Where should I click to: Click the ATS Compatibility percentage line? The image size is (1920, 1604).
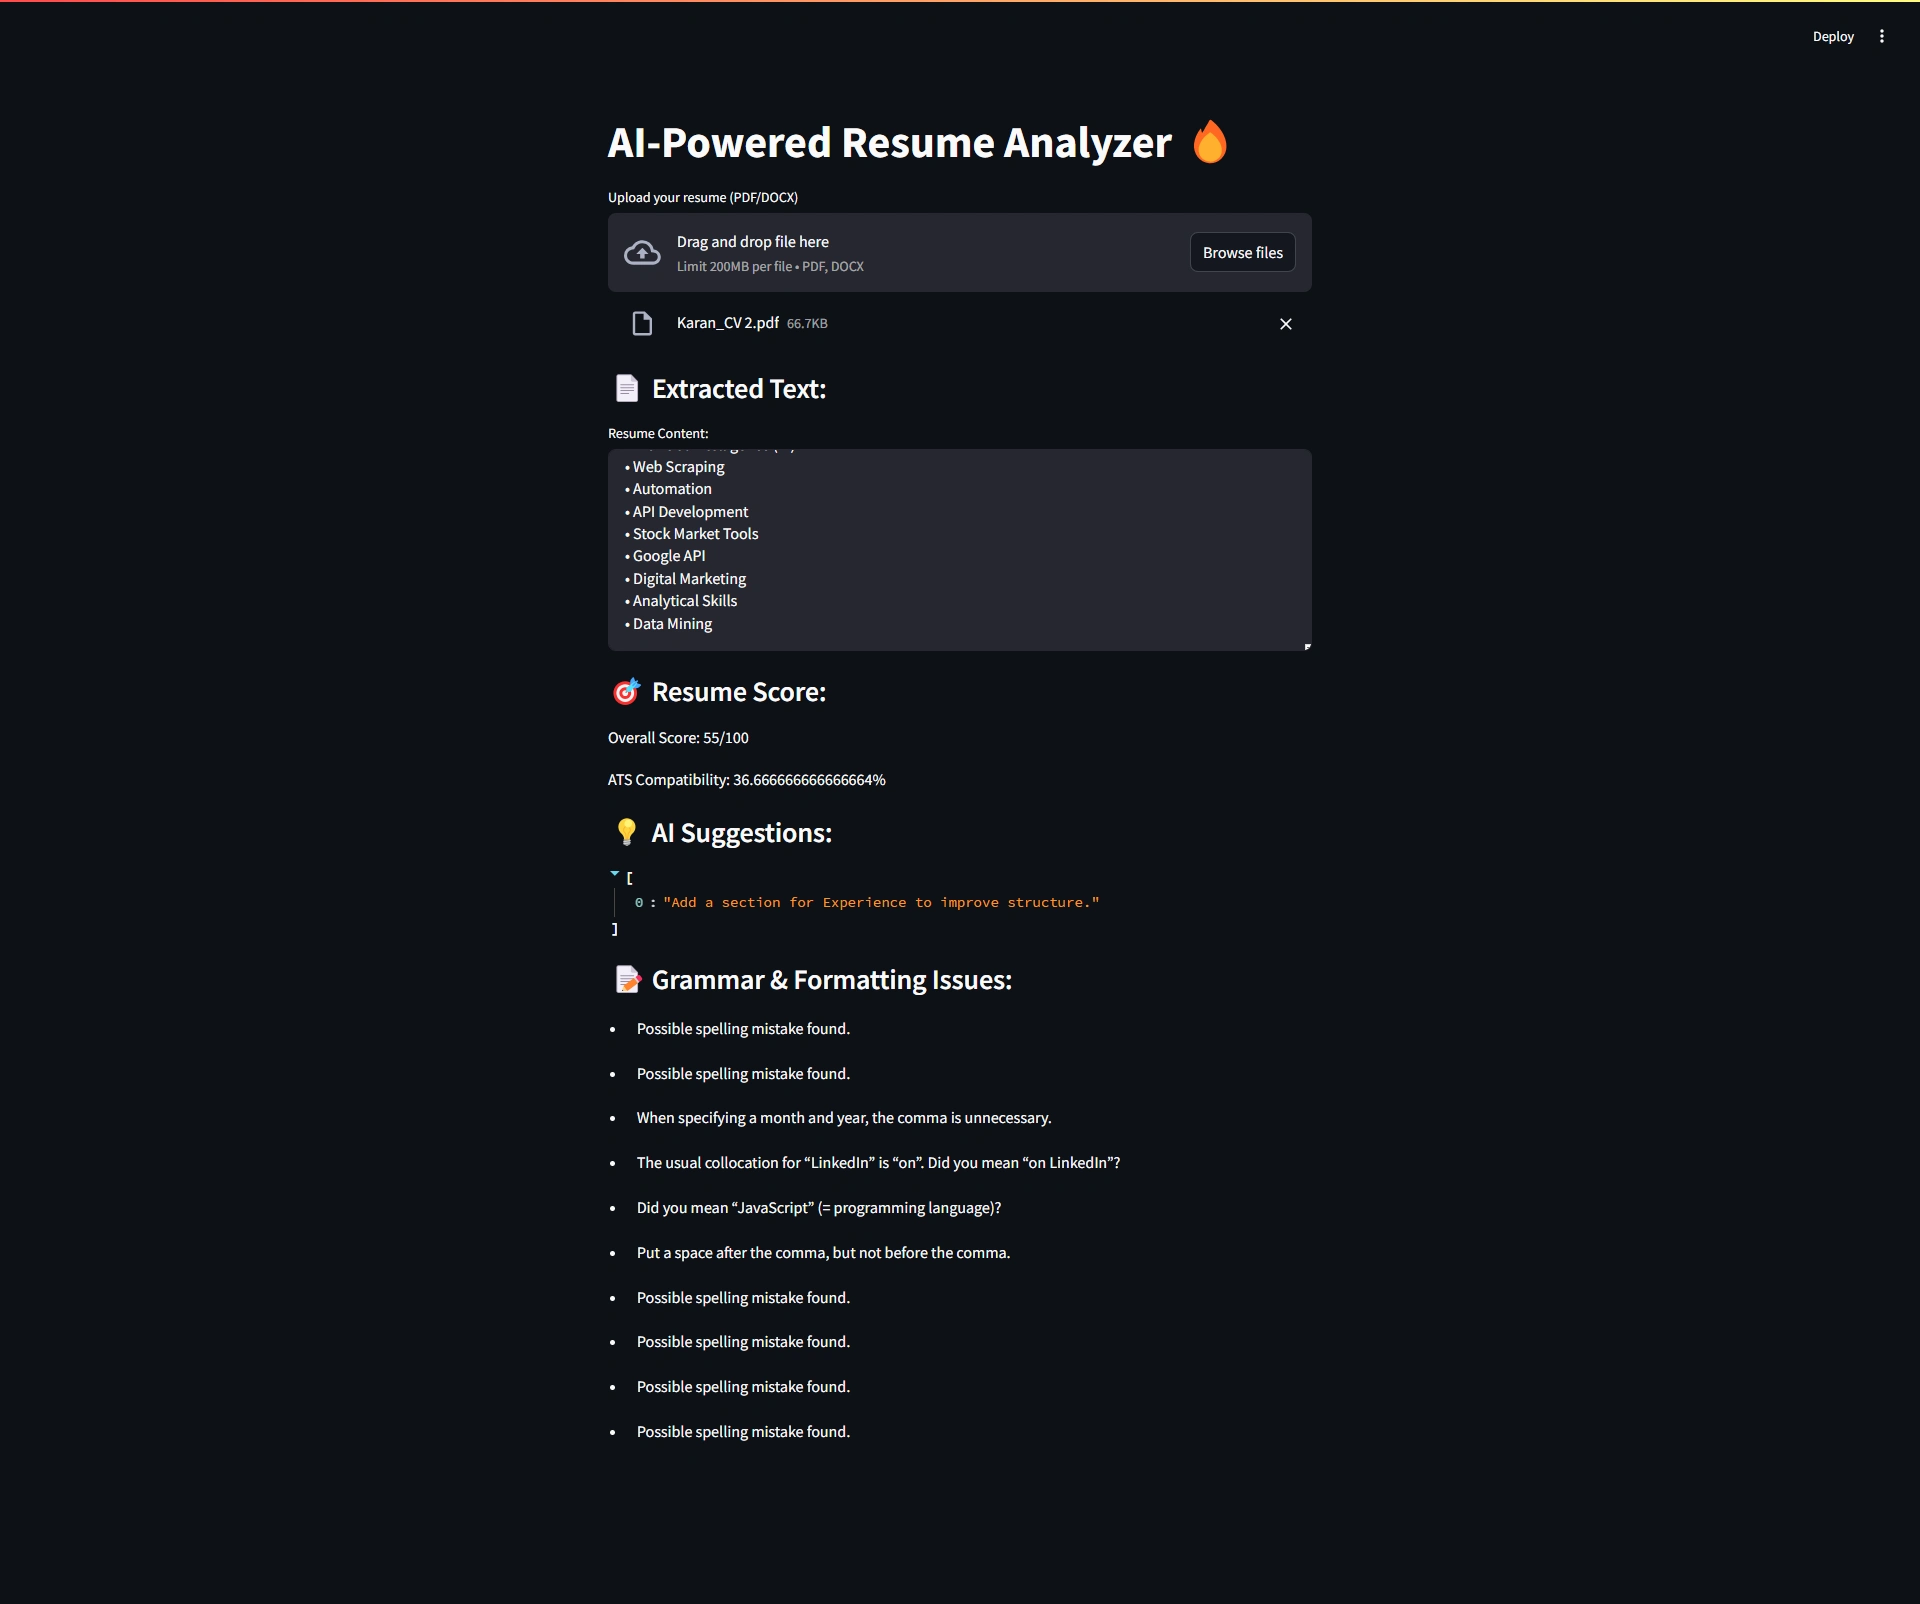point(746,780)
